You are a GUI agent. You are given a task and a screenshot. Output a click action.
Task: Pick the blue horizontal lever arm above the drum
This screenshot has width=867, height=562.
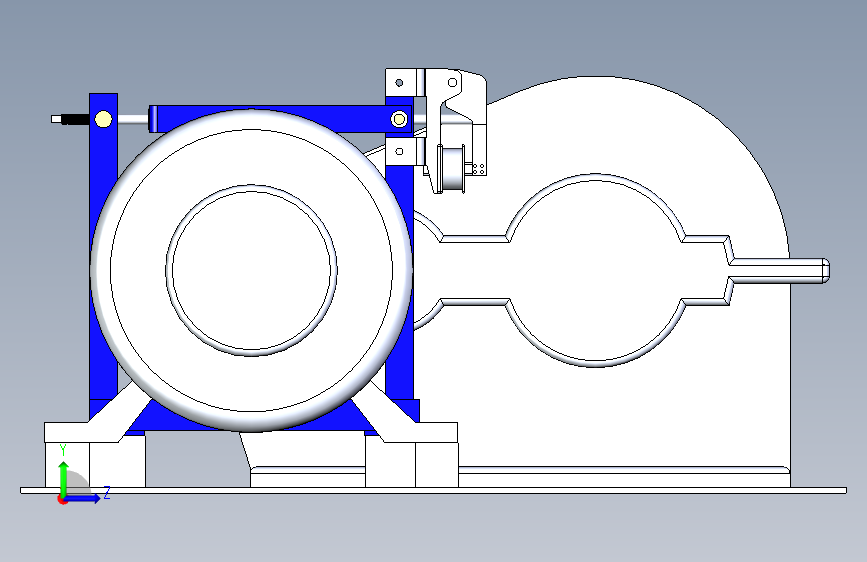(x=280, y=119)
